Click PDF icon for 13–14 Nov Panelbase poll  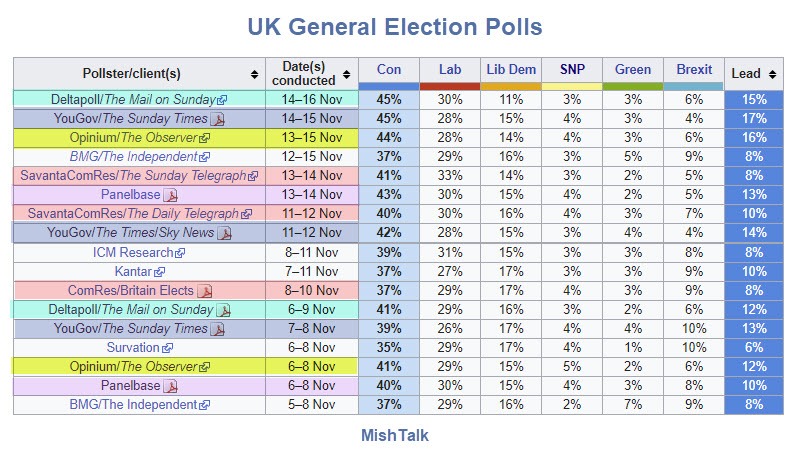[x=170, y=195]
